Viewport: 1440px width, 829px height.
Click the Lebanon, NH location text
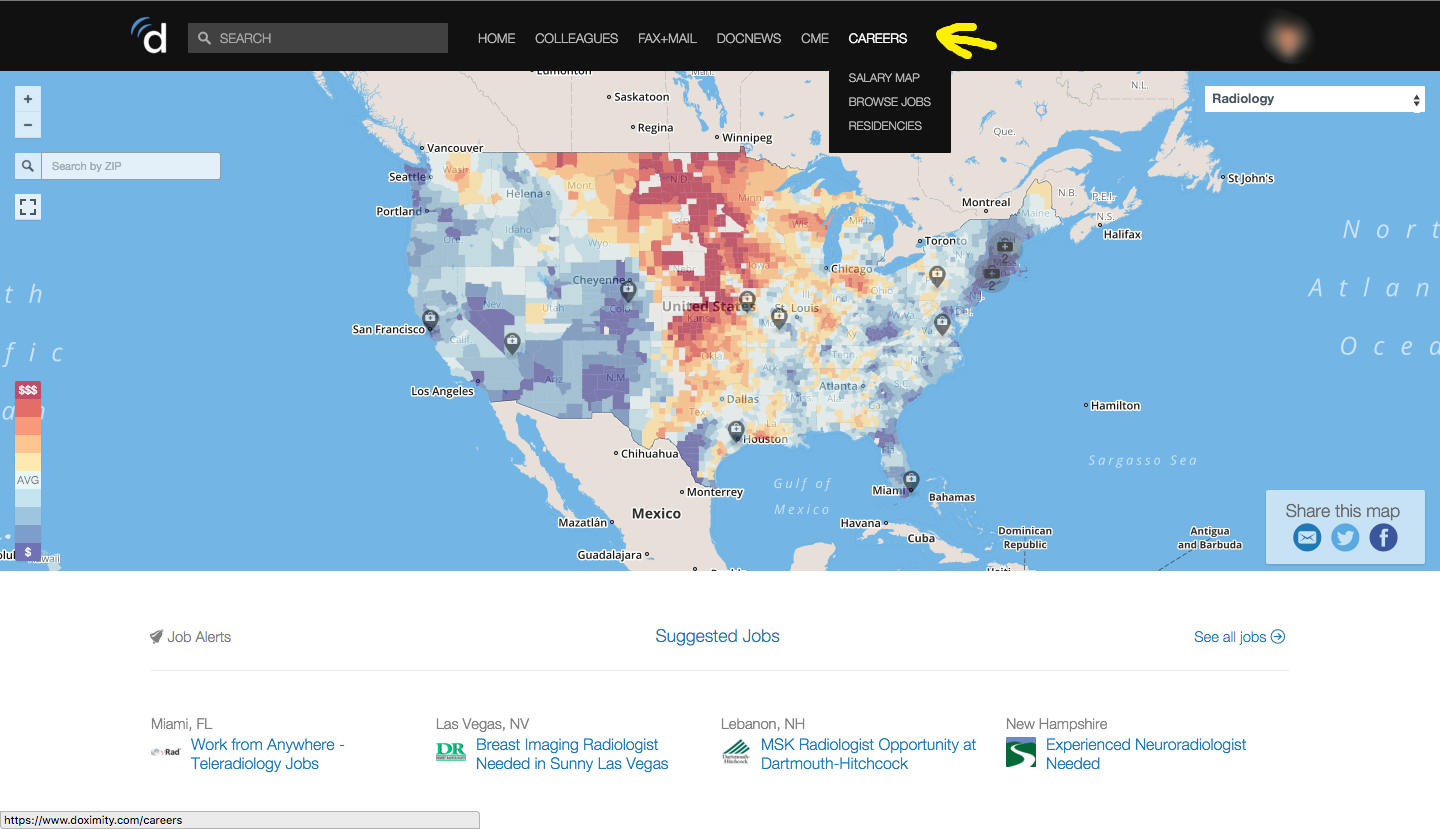point(763,724)
